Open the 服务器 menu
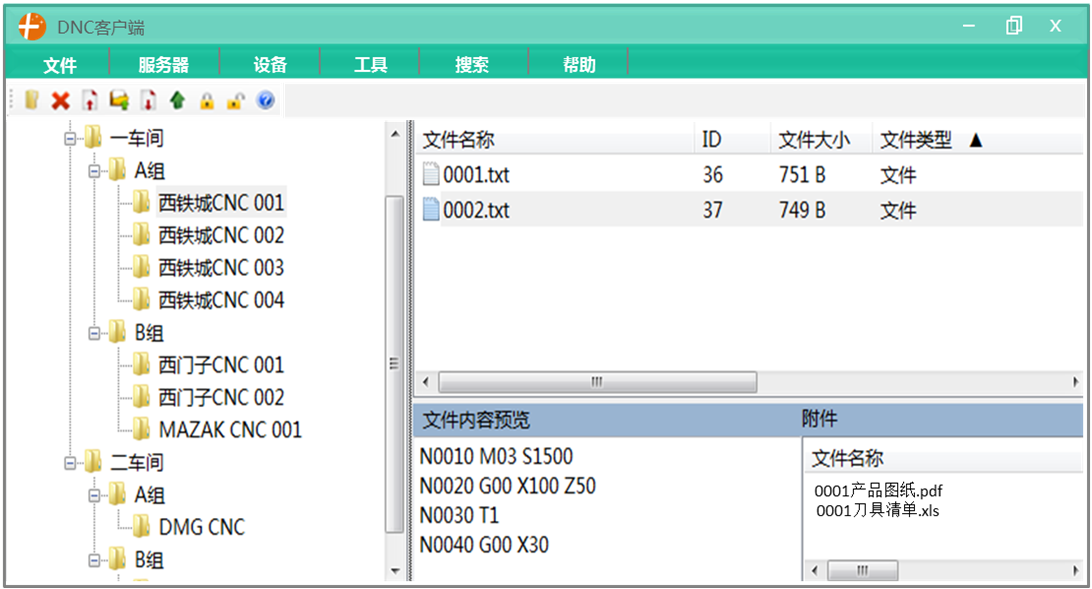 163,65
